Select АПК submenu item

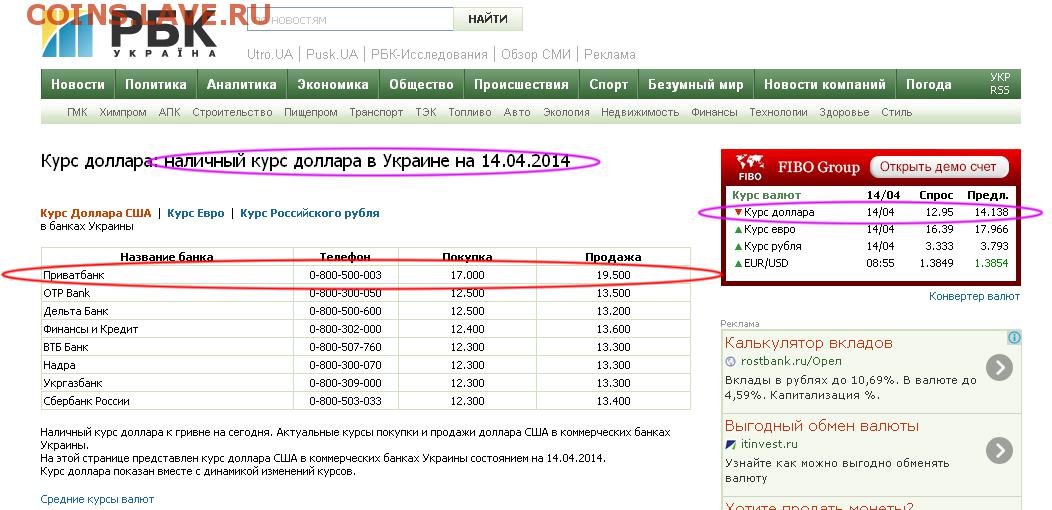(169, 113)
